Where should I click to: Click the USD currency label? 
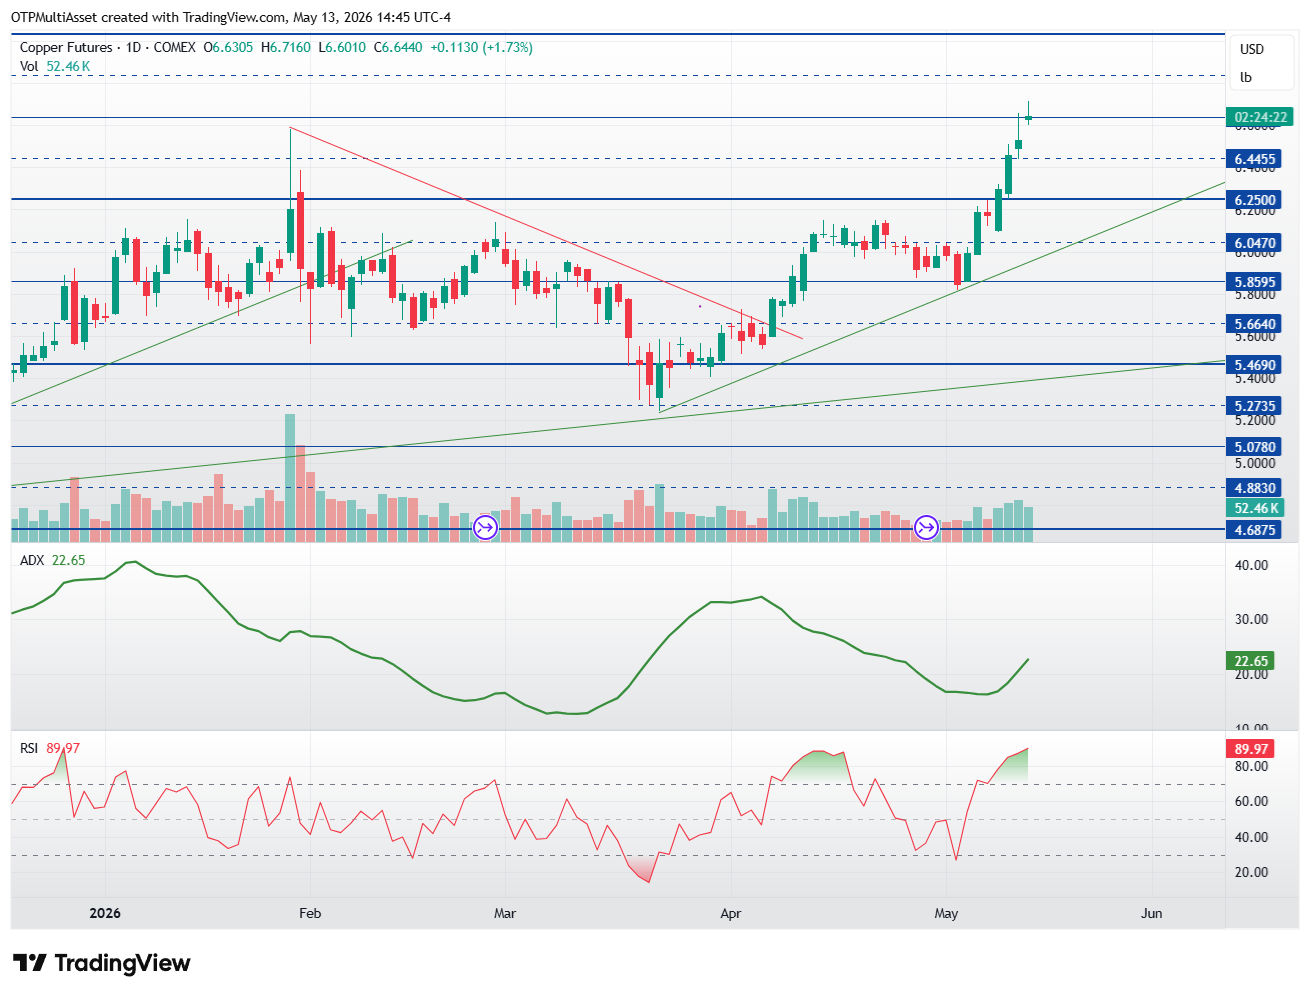[x=1252, y=49]
